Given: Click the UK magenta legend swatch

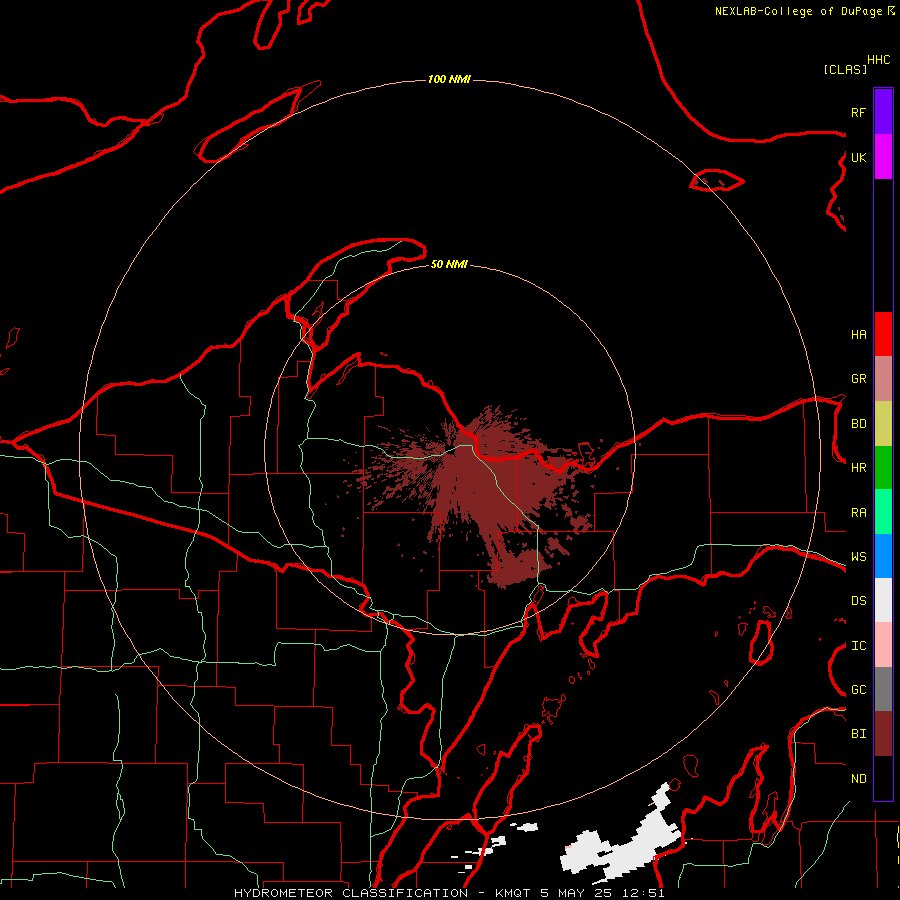Looking at the screenshot, I should click(x=883, y=157).
